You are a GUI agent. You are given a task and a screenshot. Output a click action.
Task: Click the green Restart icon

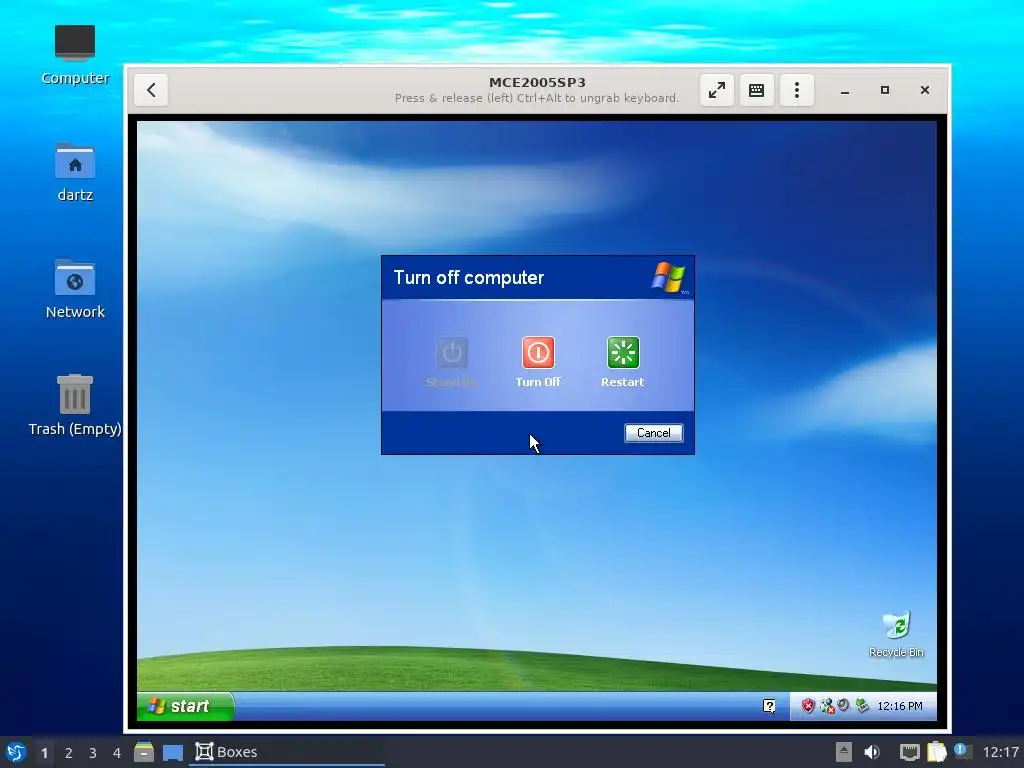[623, 353]
